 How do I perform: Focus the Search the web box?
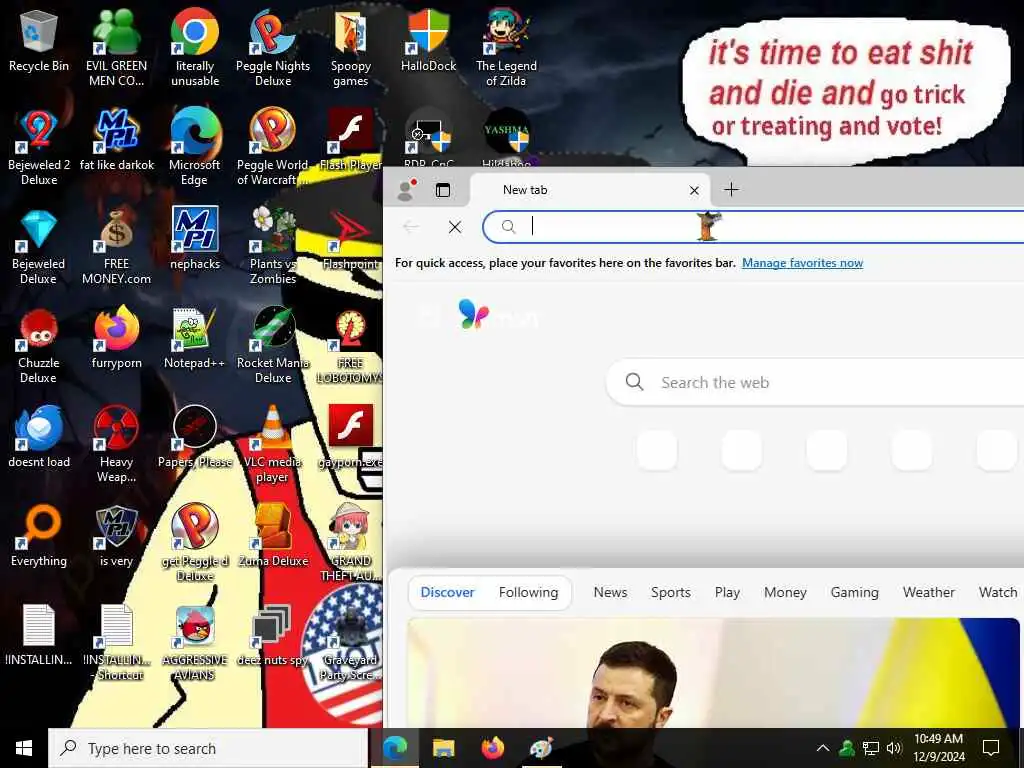816,382
